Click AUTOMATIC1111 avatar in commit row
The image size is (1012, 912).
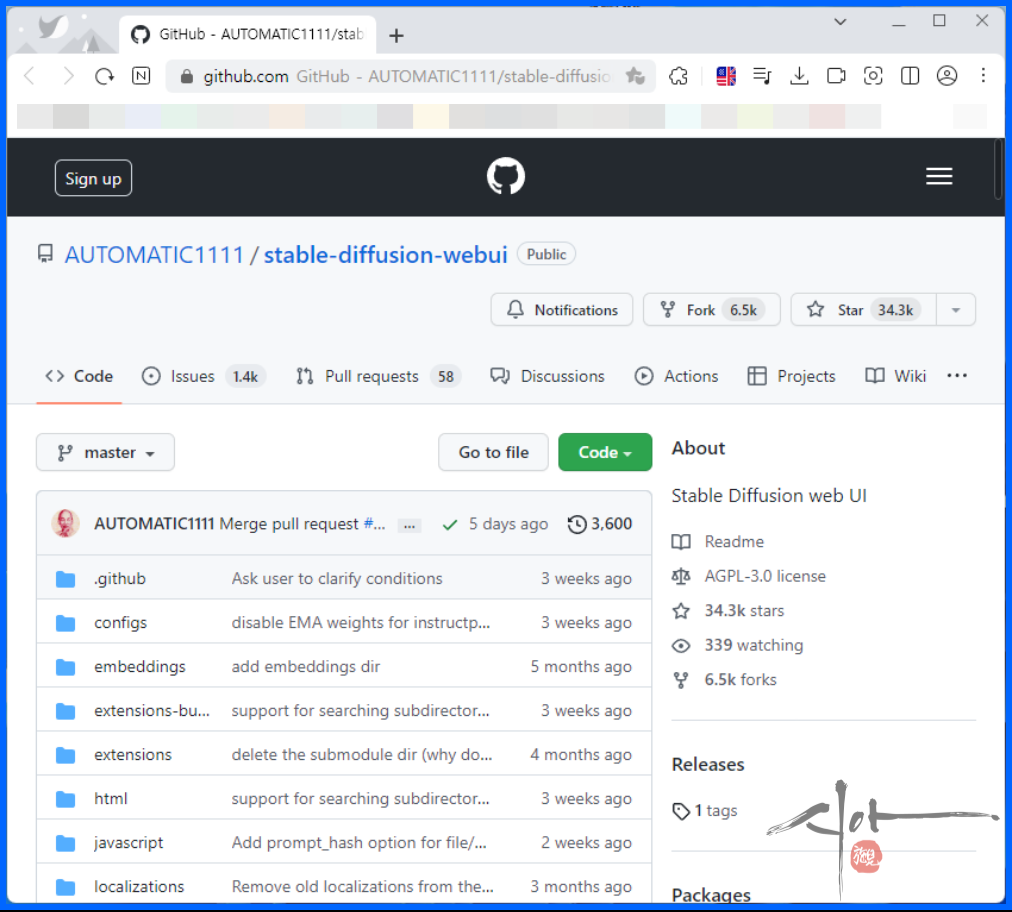[65, 523]
